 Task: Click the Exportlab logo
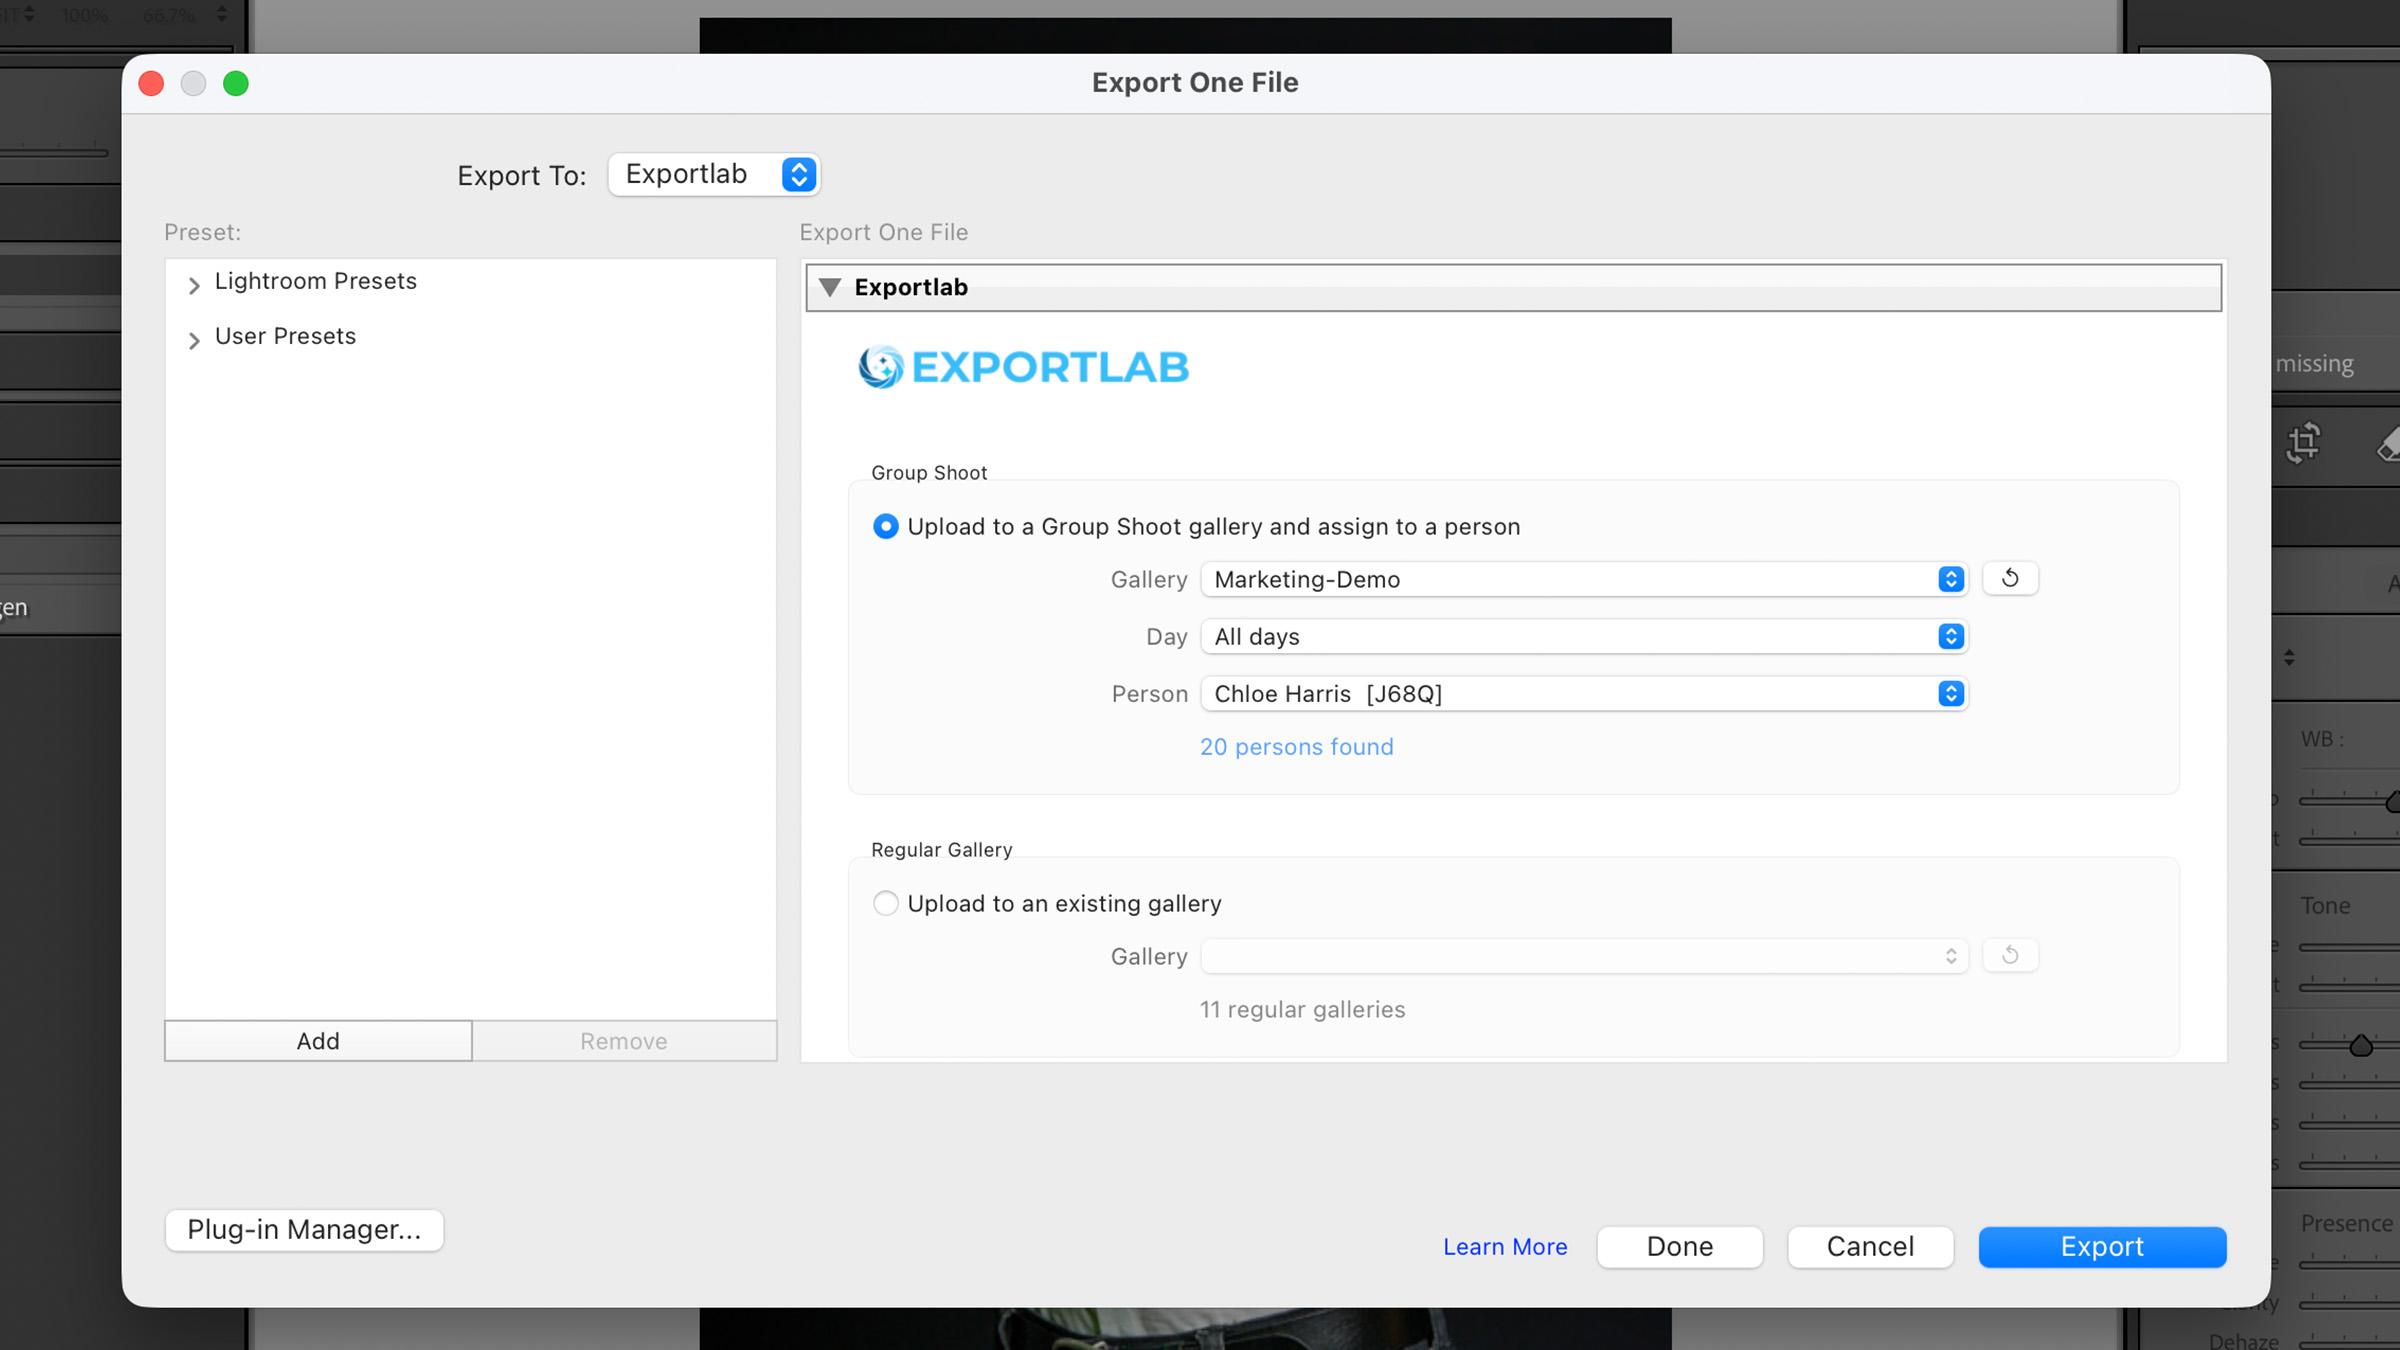coord(1023,367)
